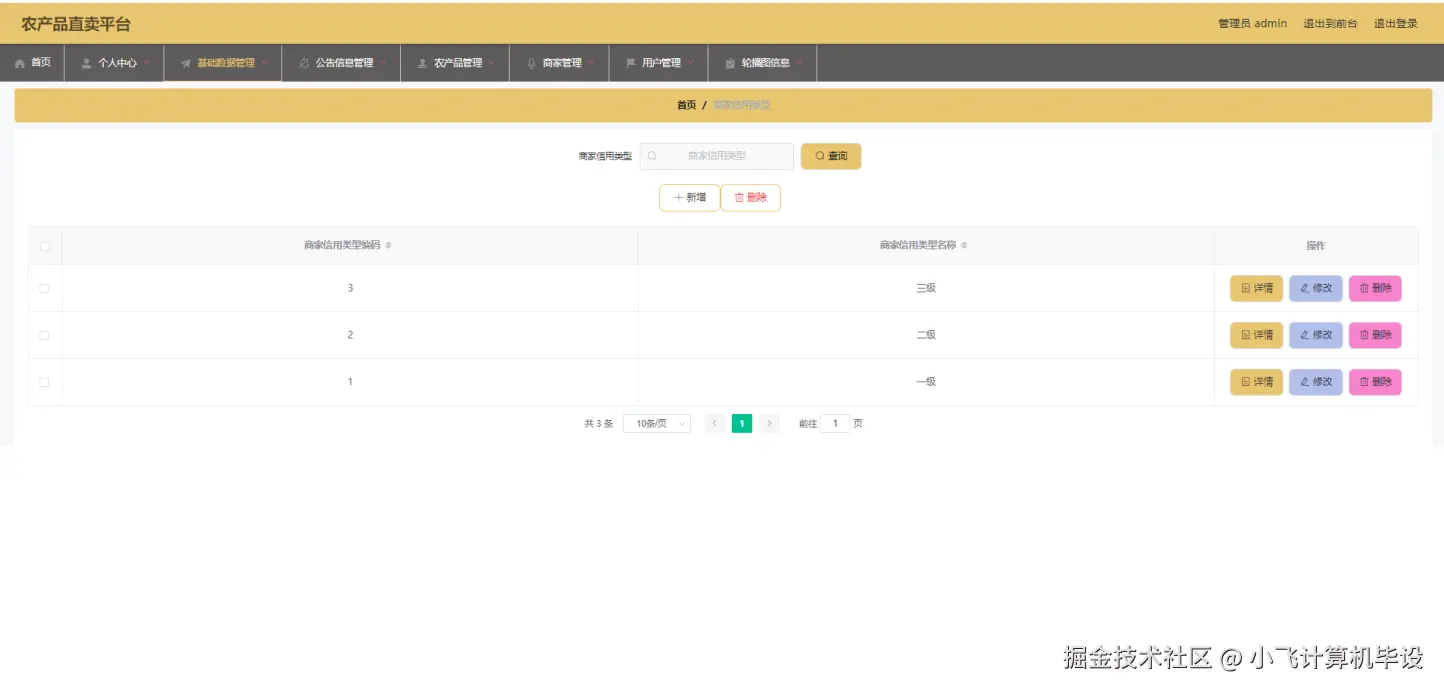Click the icon beside 公告信息管理
Image resolution: width=1444 pixels, height=692 pixels.
304,63
